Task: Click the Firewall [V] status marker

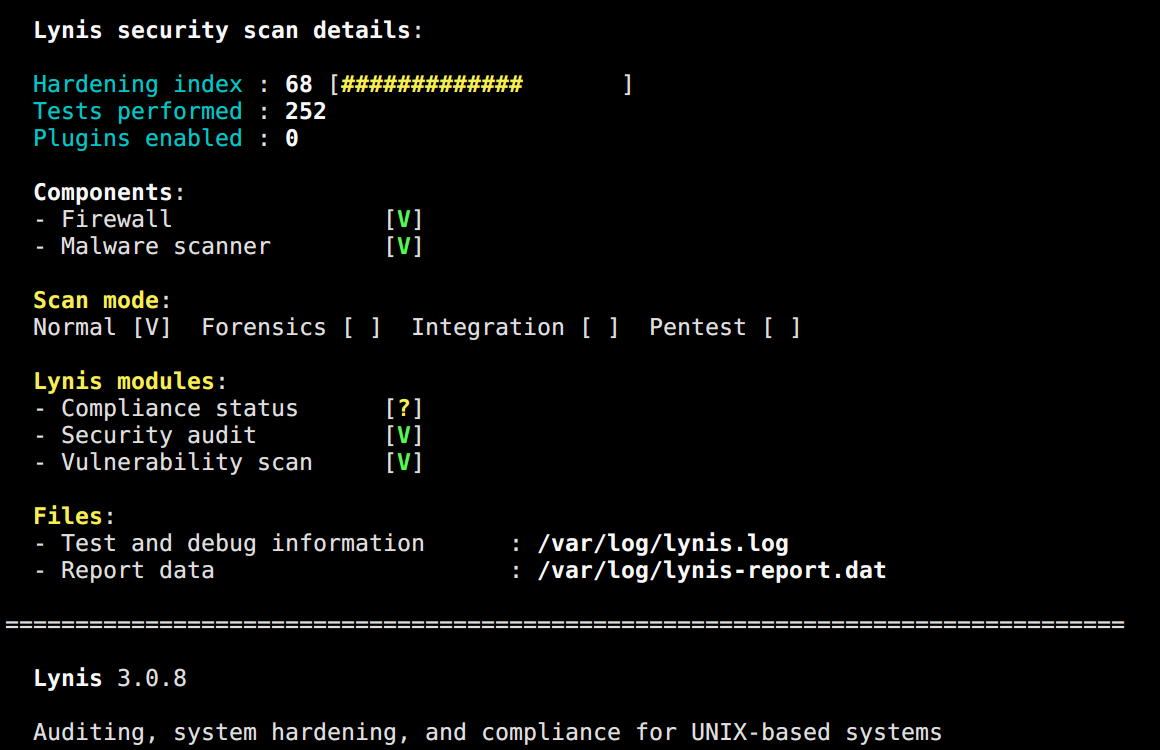Action: point(404,220)
